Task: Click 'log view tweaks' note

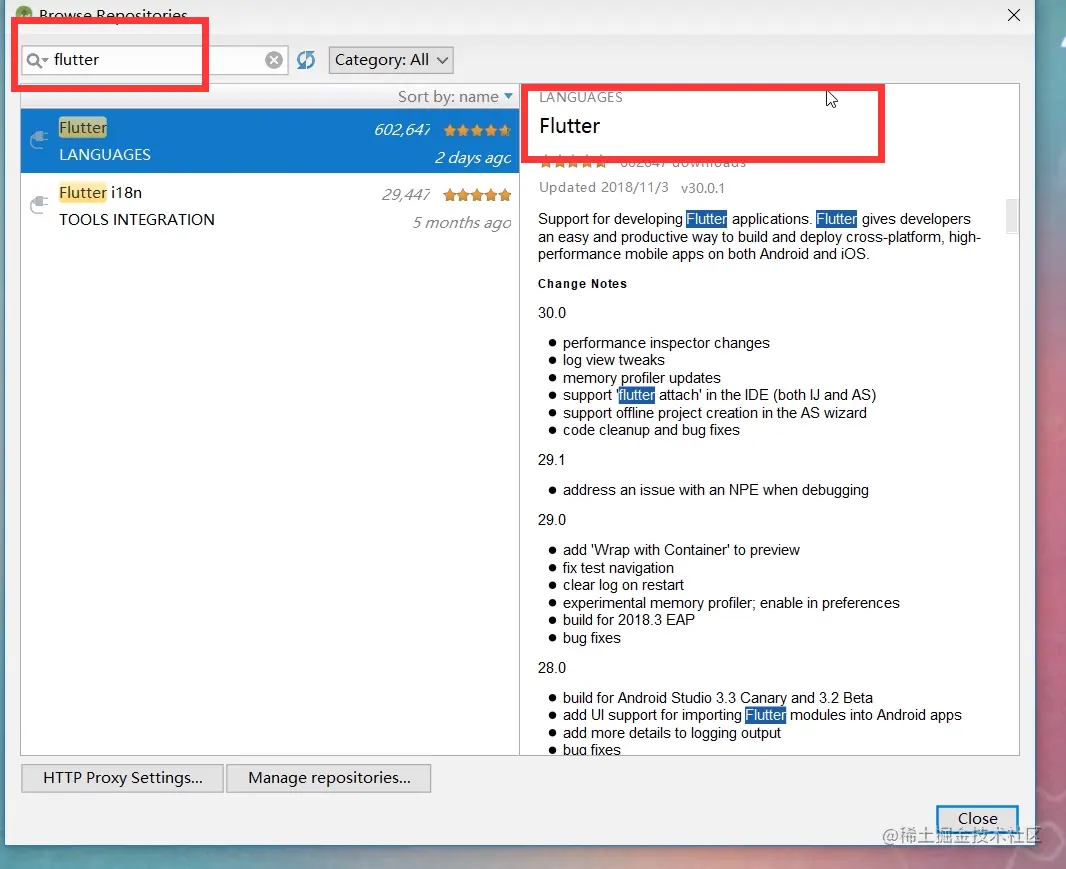Action: pos(614,360)
